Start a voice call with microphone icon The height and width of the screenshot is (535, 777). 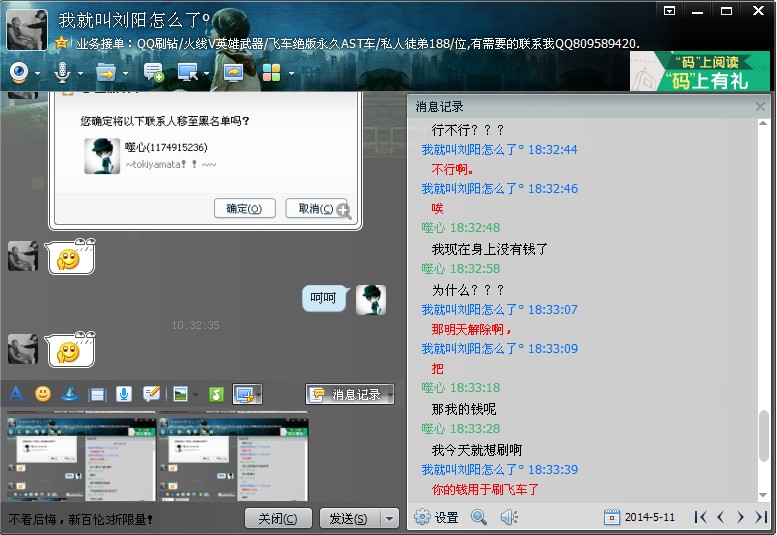coord(62,72)
